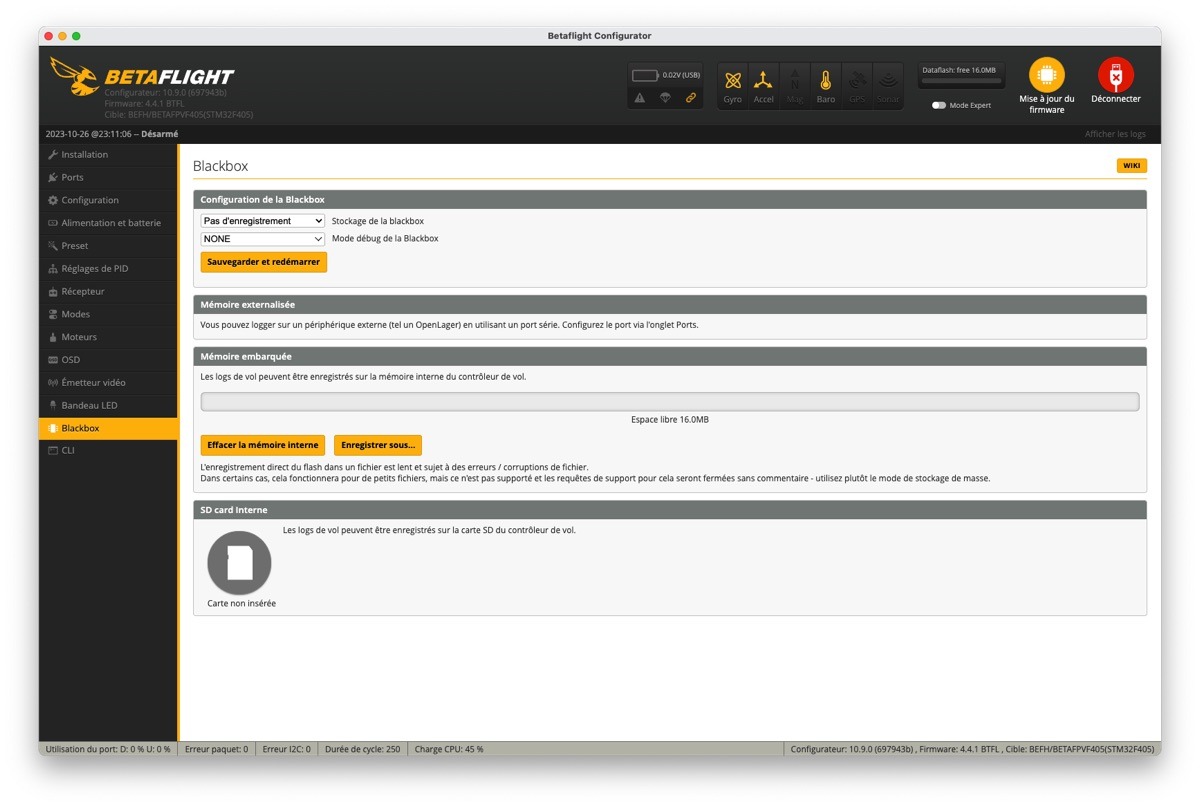Open the CLI tab
Screen dimensions: 1200x807
click(x=108, y=451)
